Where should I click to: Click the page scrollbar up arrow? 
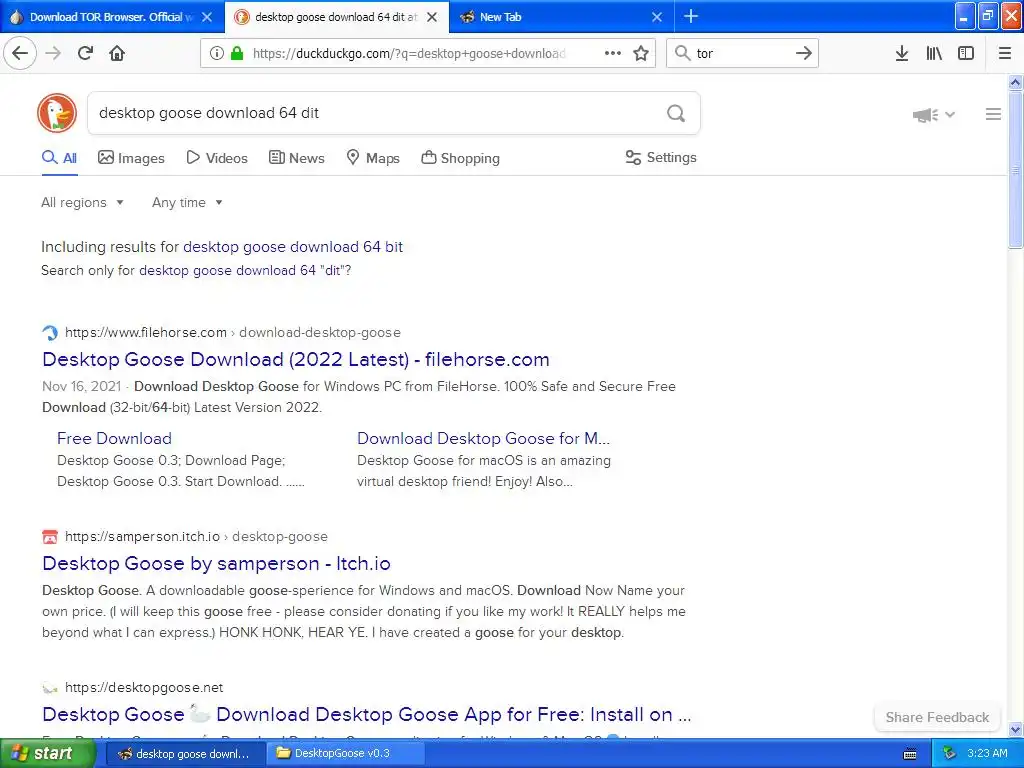[x=1016, y=83]
